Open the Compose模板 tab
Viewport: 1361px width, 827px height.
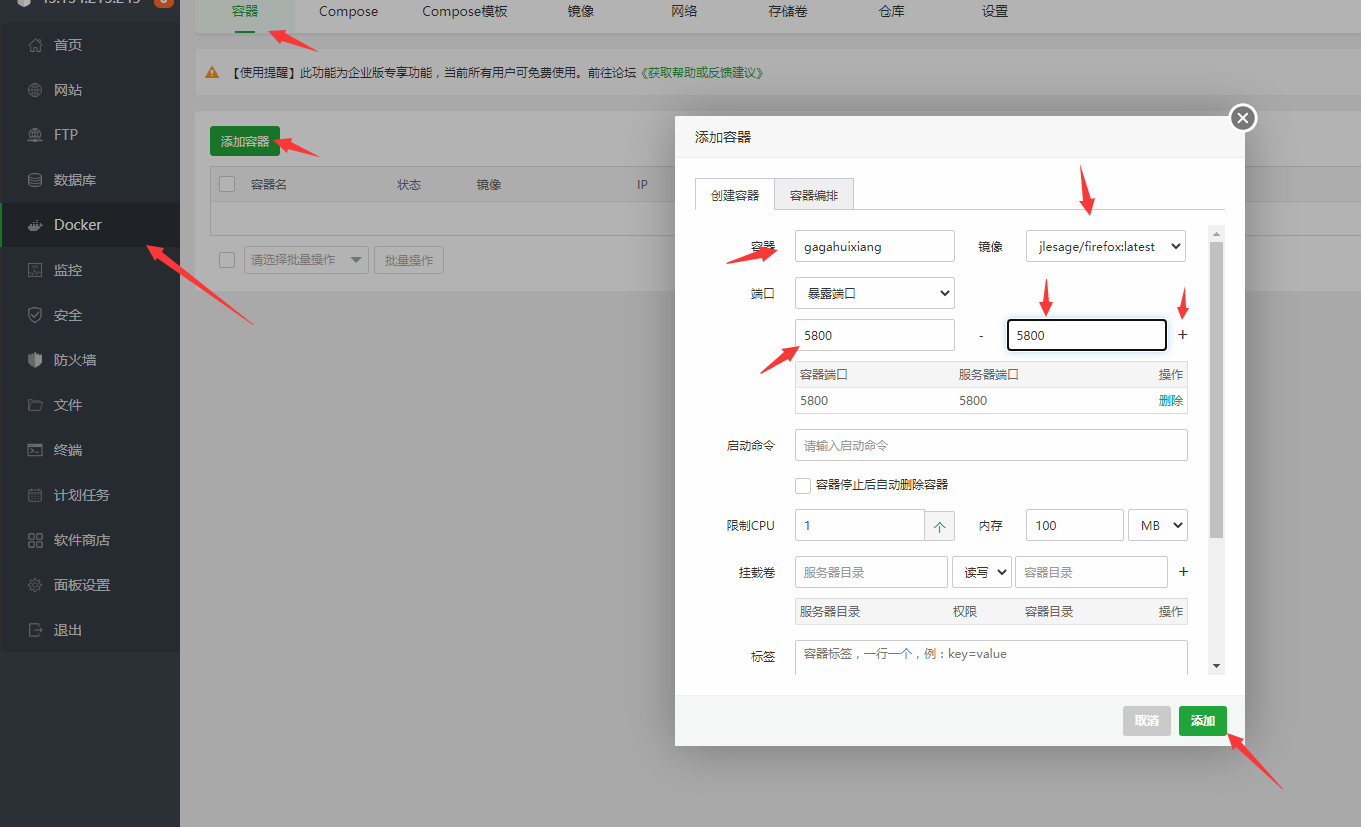coord(465,12)
